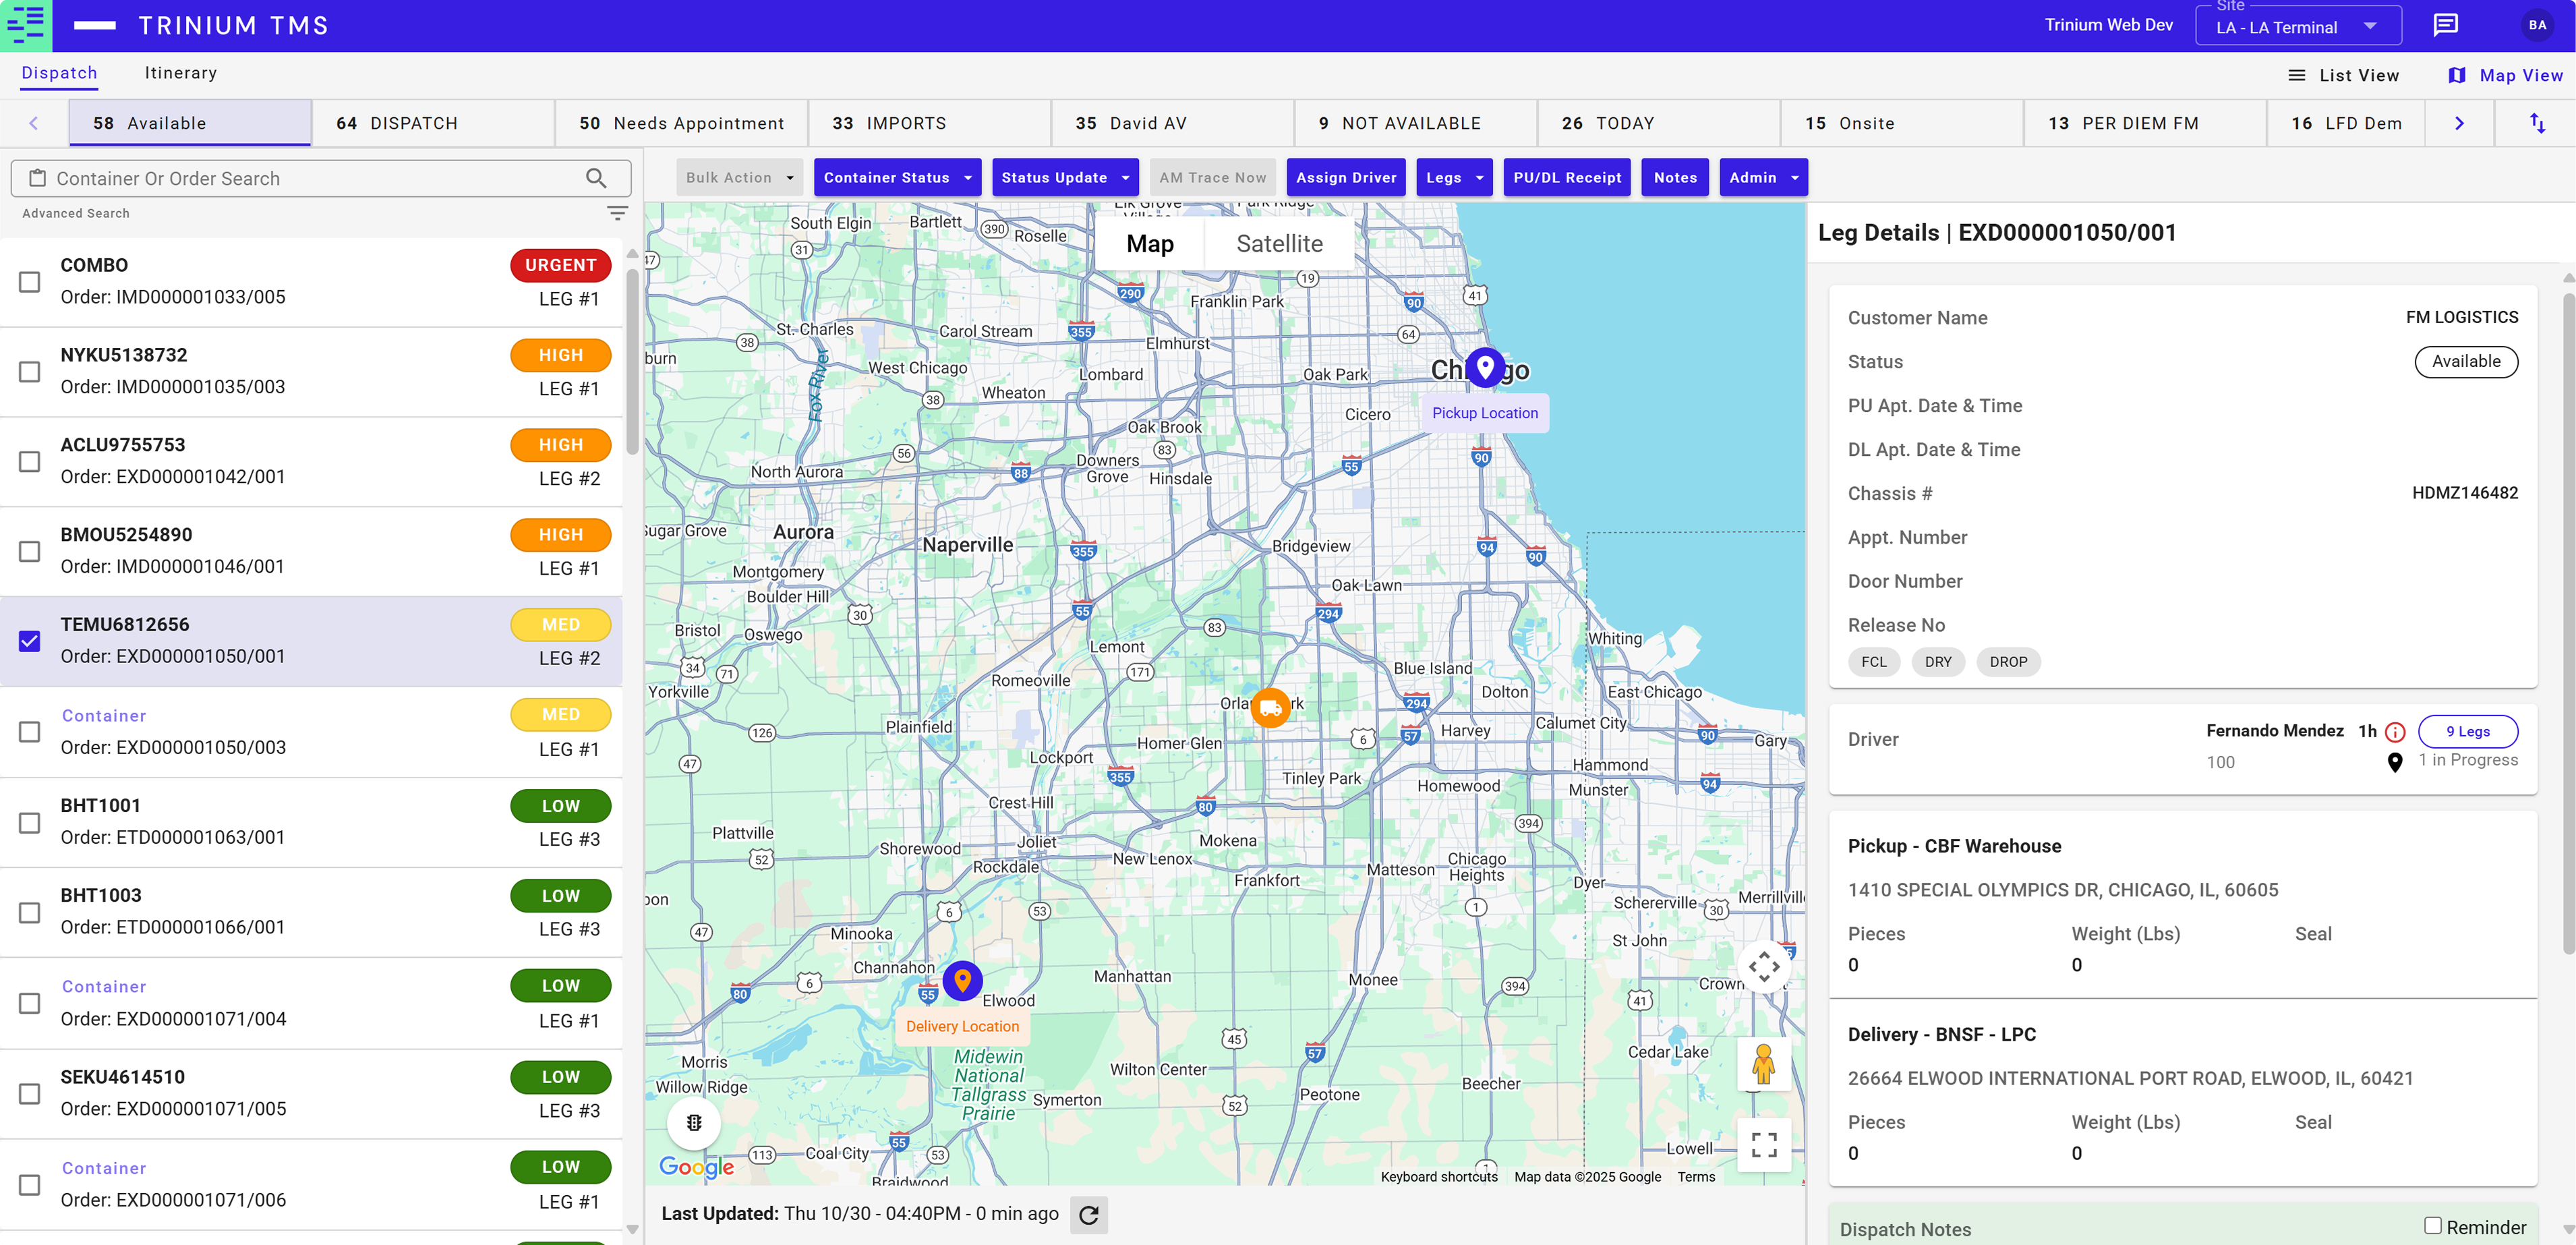Open the Site LA Terminal dropdown
The image size is (2576, 1245).
click(2297, 27)
